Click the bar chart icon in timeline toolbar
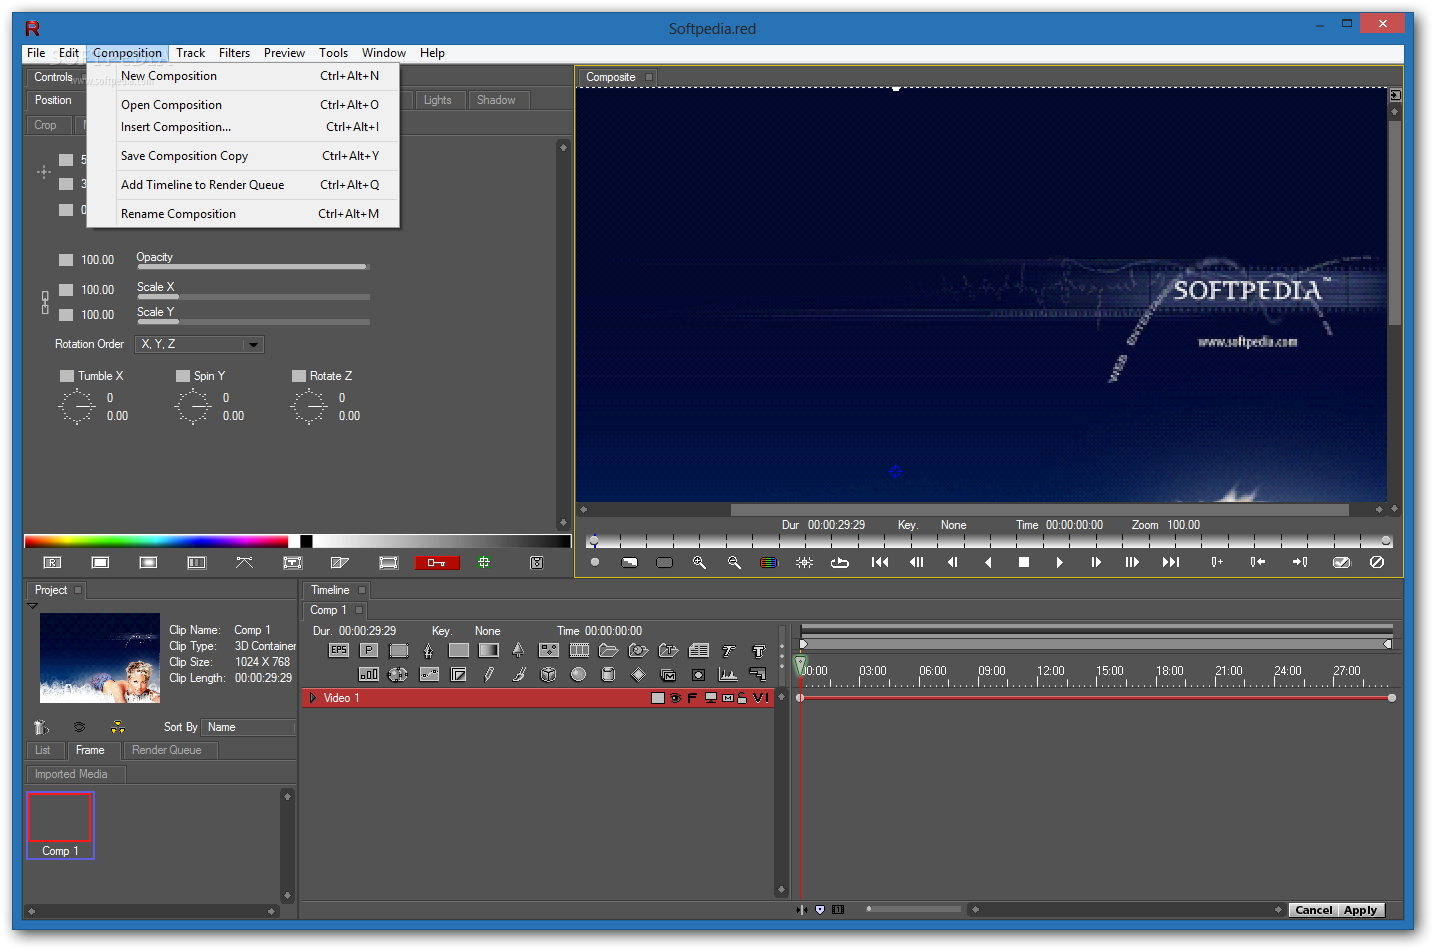 (x=369, y=675)
